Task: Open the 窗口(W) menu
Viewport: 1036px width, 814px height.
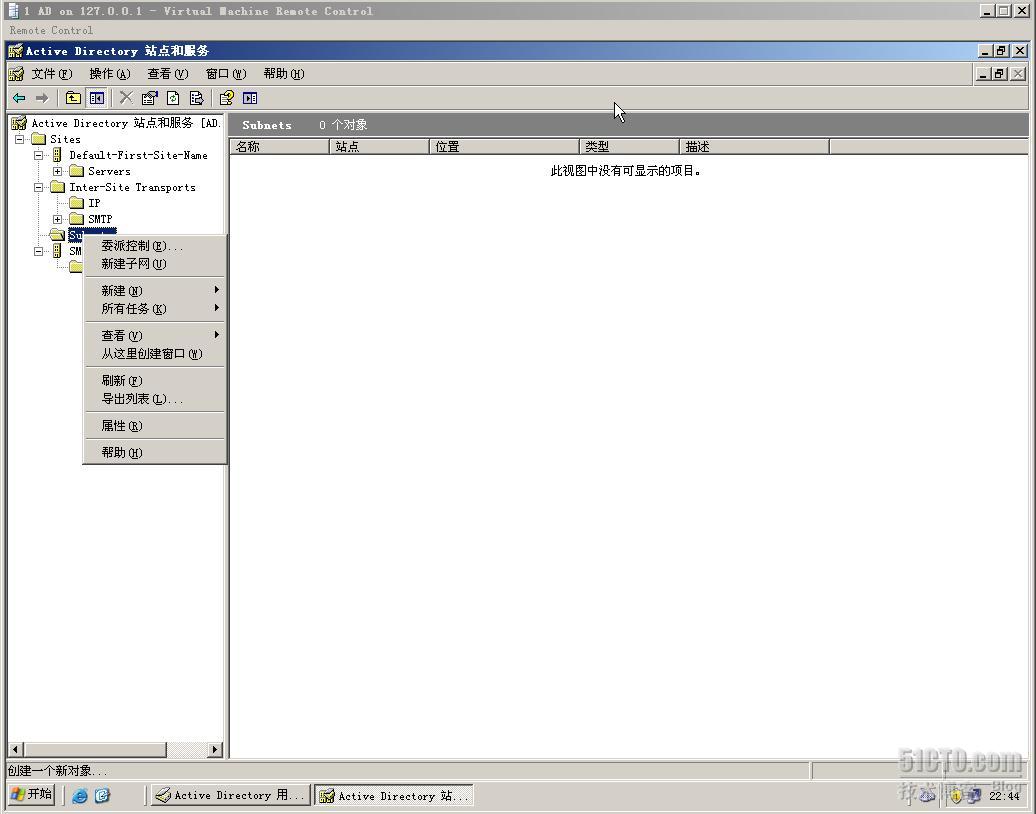Action: pos(226,74)
